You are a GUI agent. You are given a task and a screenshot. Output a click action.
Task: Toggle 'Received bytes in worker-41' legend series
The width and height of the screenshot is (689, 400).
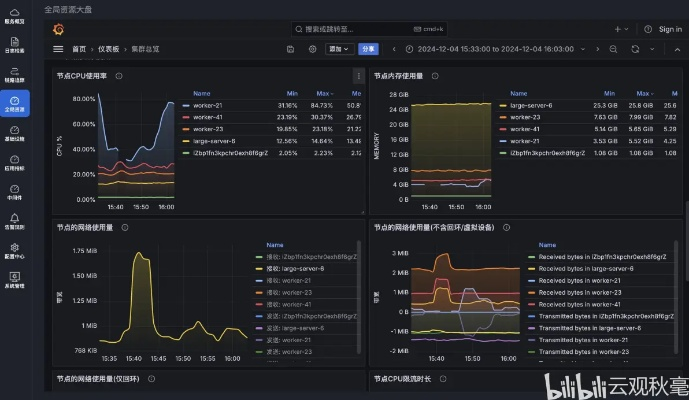580,304
